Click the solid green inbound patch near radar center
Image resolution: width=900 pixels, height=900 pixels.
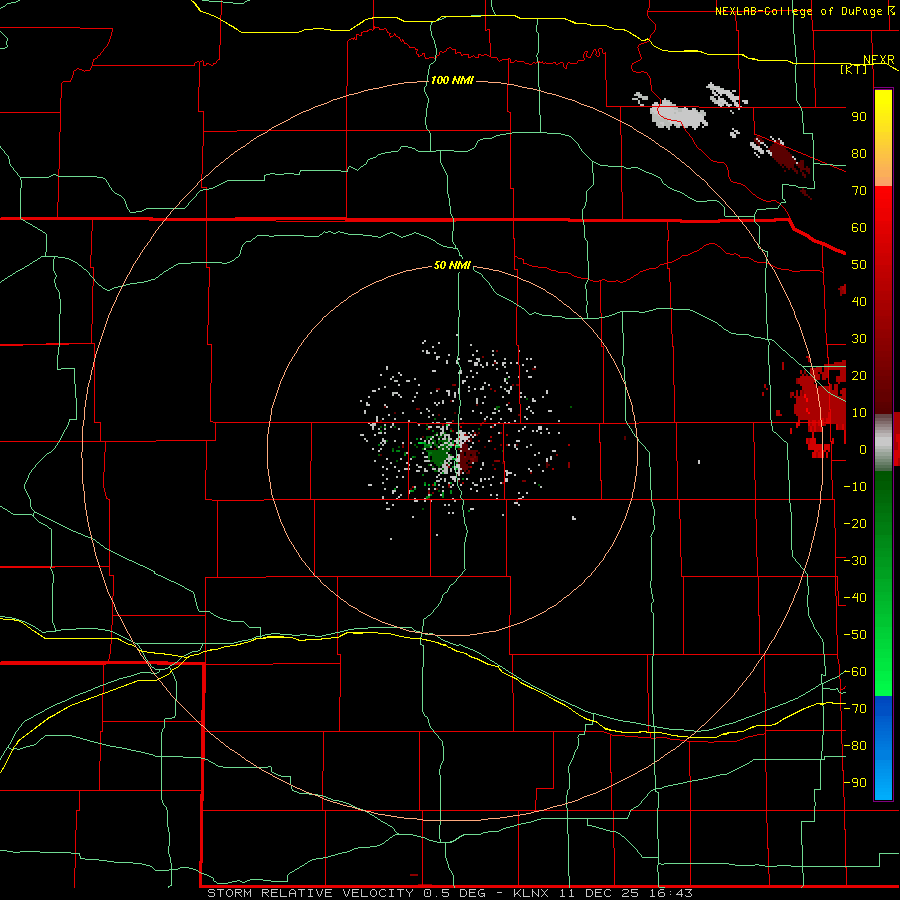pos(438,456)
